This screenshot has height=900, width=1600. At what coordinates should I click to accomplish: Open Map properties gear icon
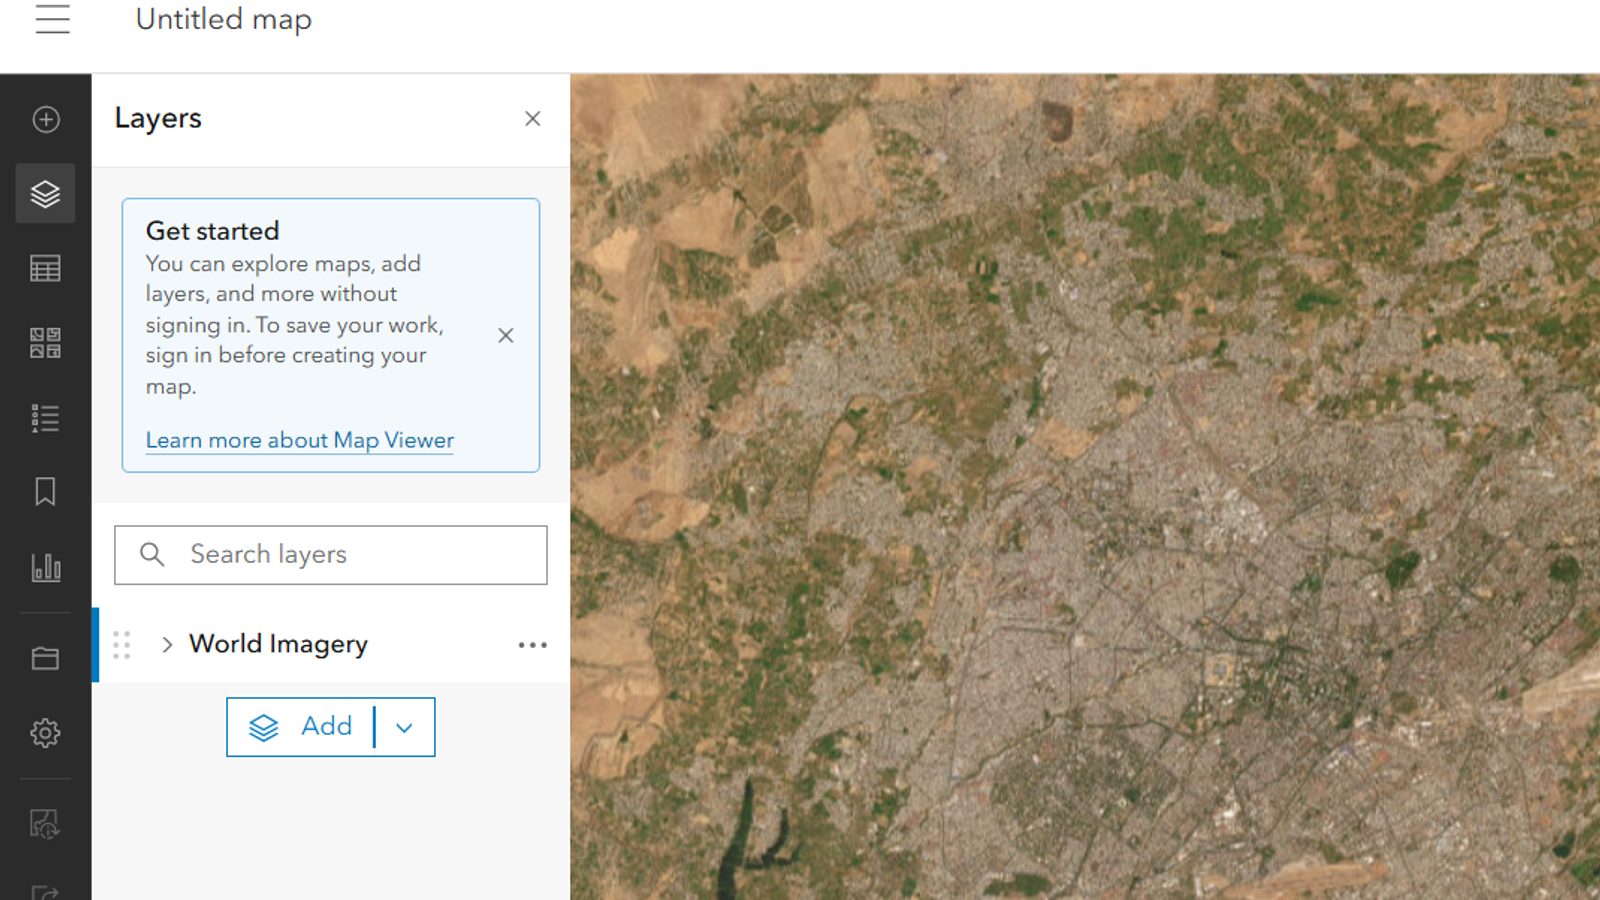tap(45, 733)
